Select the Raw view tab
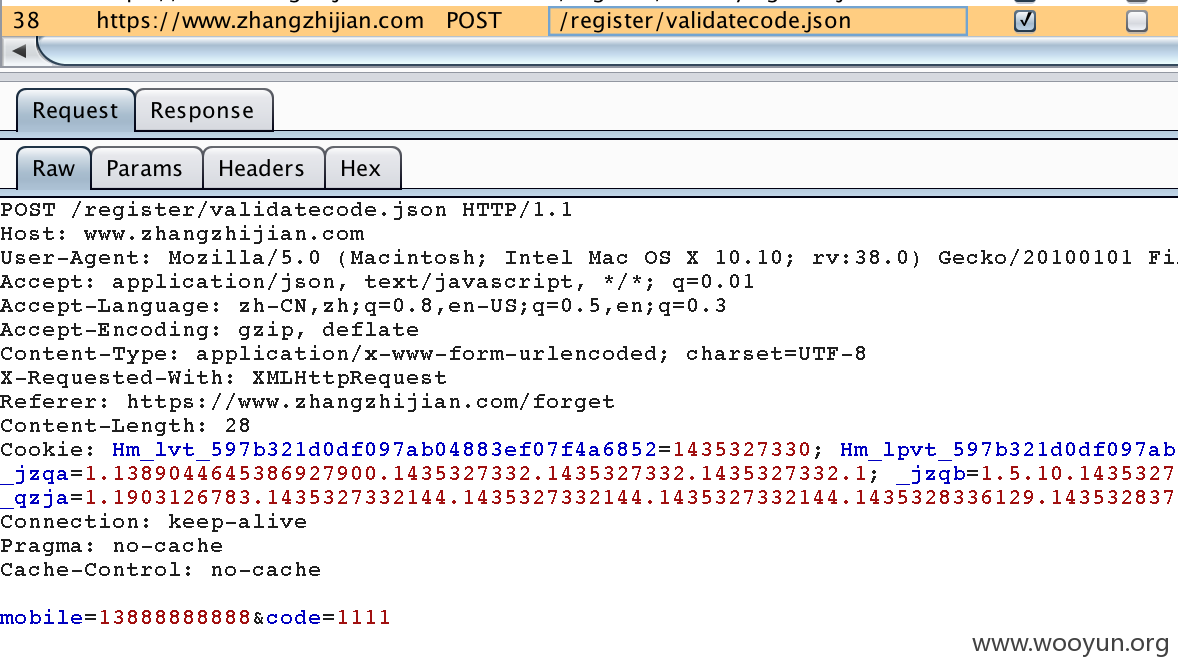The width and height of the screenshot is (1178, 672). [x=53, y=168]
